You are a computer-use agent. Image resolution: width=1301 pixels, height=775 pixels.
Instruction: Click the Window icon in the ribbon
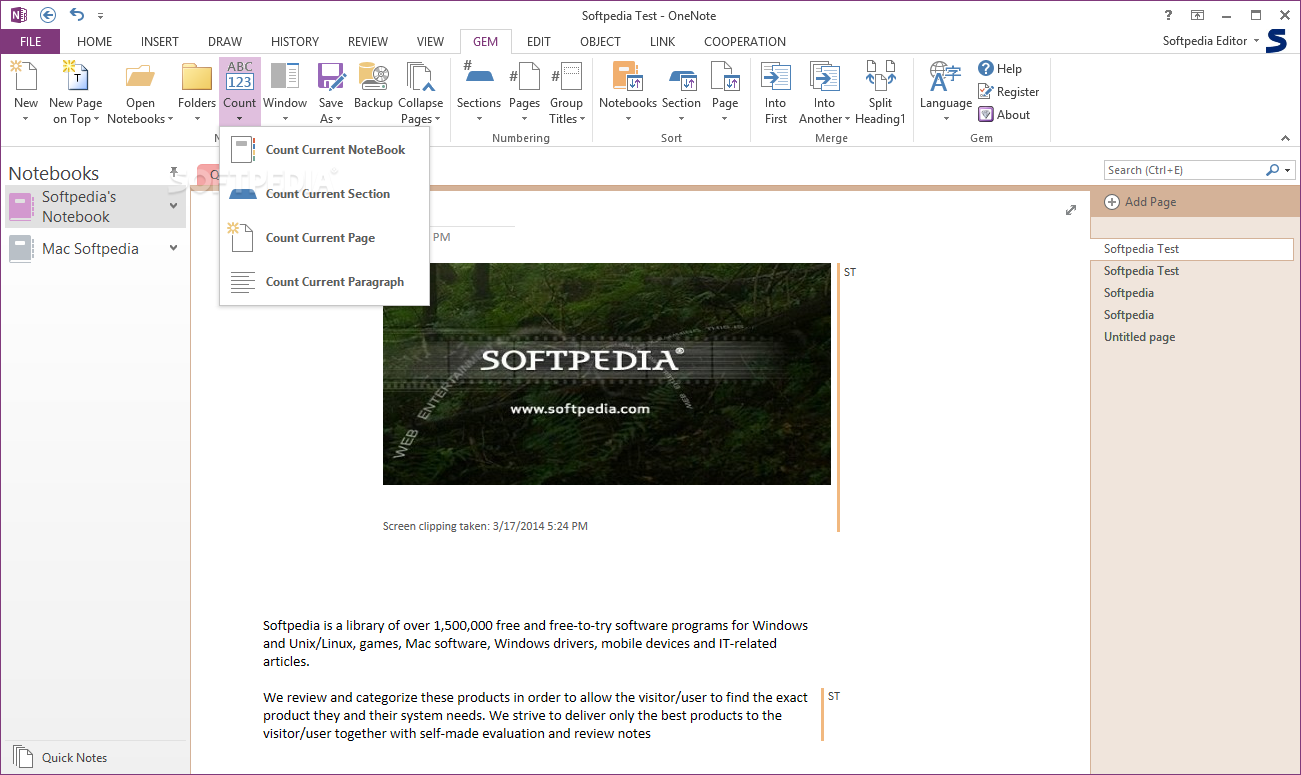285,76
